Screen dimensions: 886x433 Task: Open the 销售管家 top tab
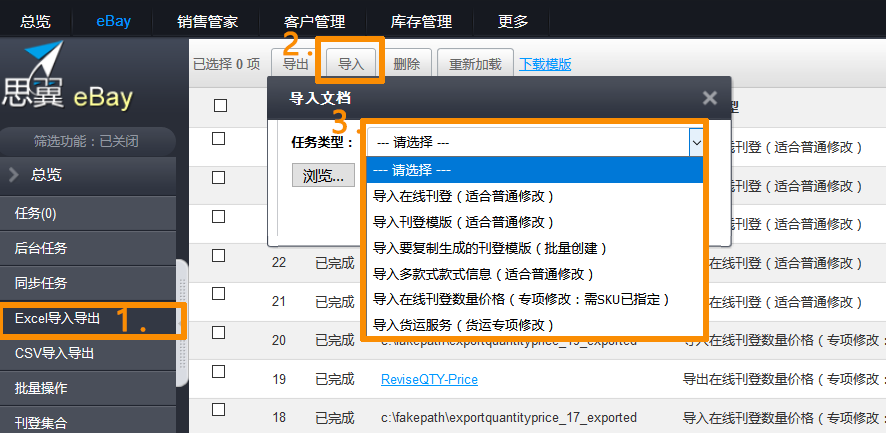[x=207, y=22]
